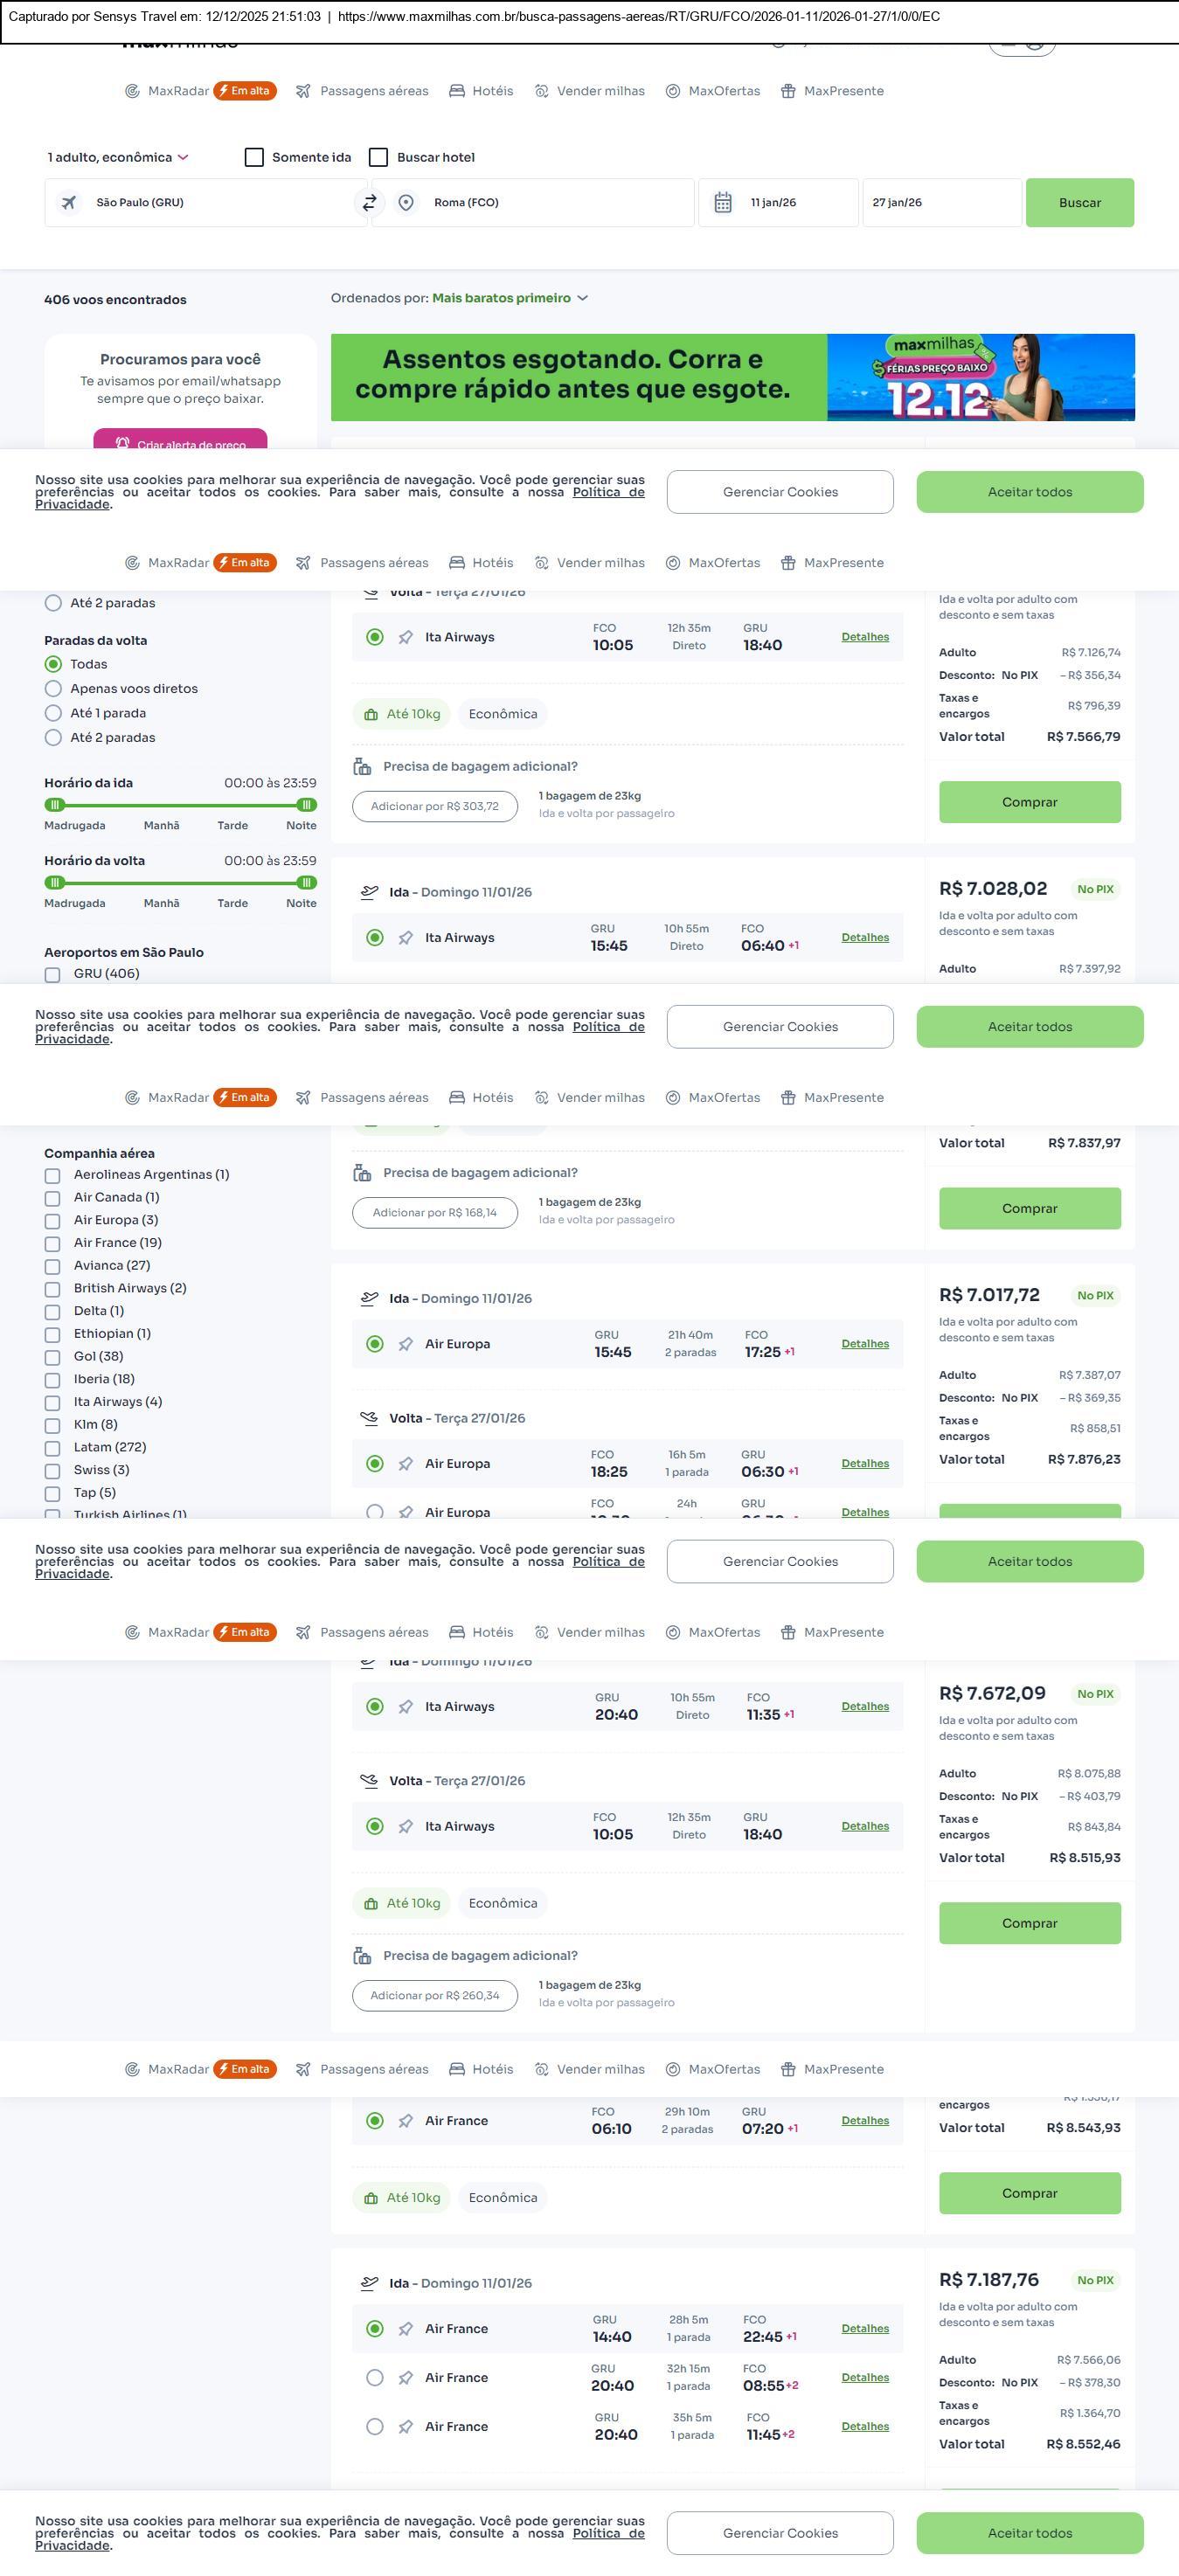Click the top Hotéis bed icon
The image size is (1179, 2576).
click(457, 91)
